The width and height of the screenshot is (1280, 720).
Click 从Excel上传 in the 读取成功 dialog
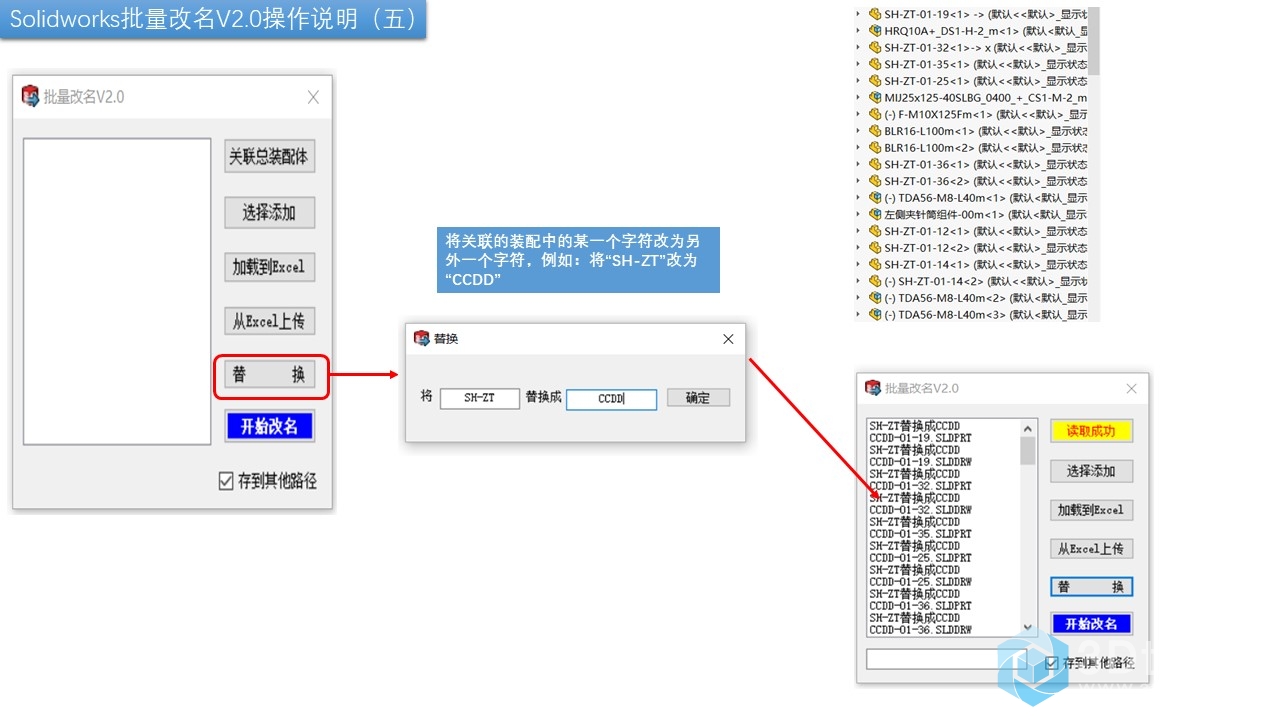(1091, 549)
